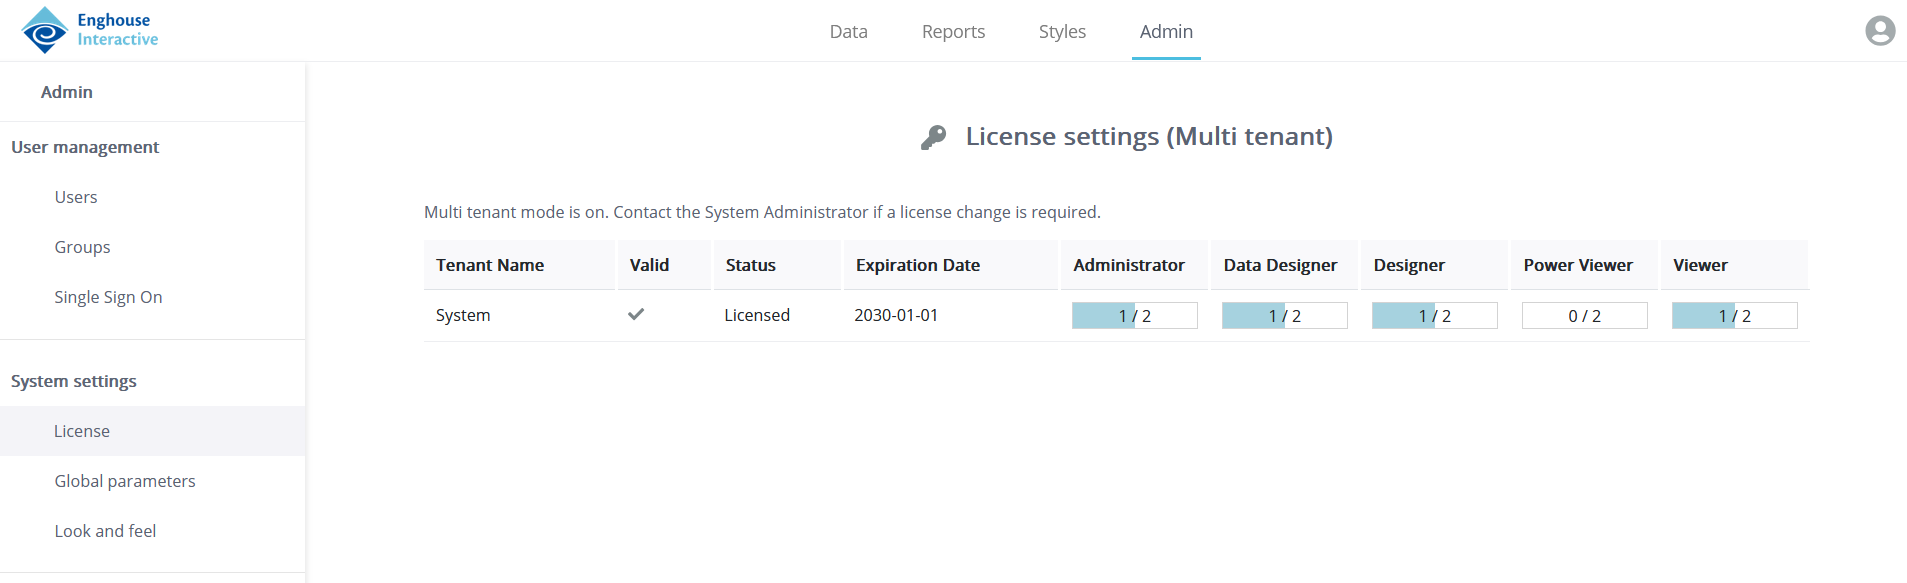Open Global parameters page

pos(125,481)
